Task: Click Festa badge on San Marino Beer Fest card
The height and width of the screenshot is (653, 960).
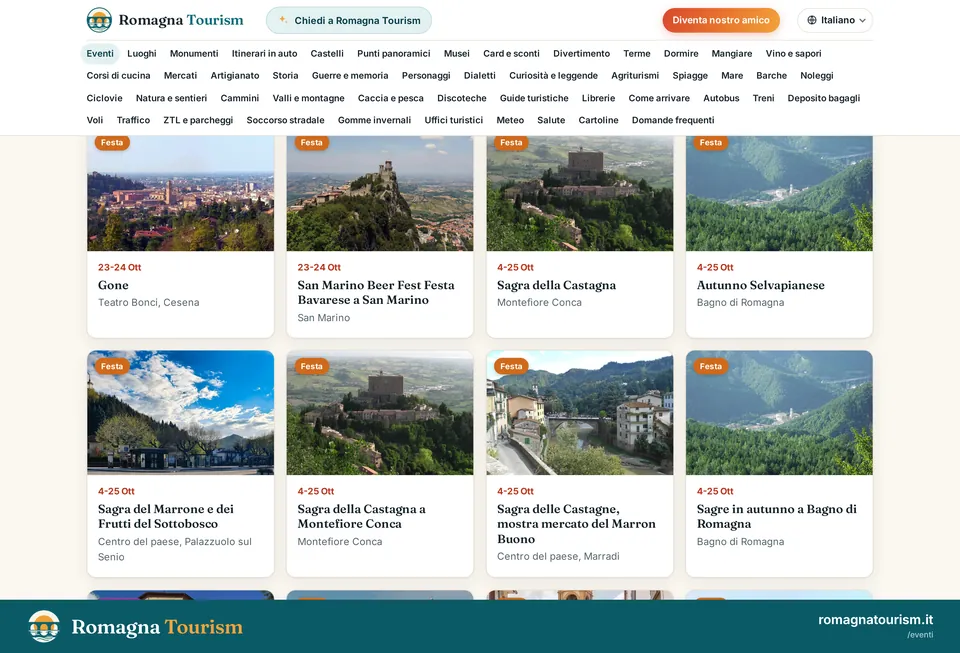Action: click(x=311, y=143)
